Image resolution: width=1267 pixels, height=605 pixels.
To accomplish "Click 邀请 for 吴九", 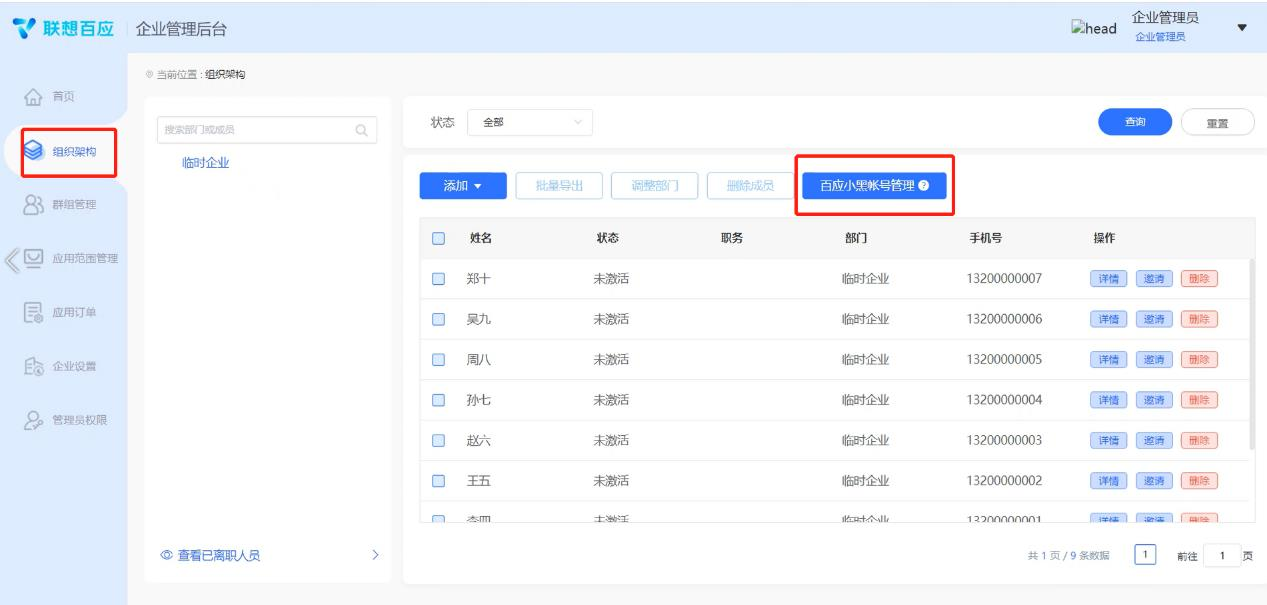I will pos(1154,319).
